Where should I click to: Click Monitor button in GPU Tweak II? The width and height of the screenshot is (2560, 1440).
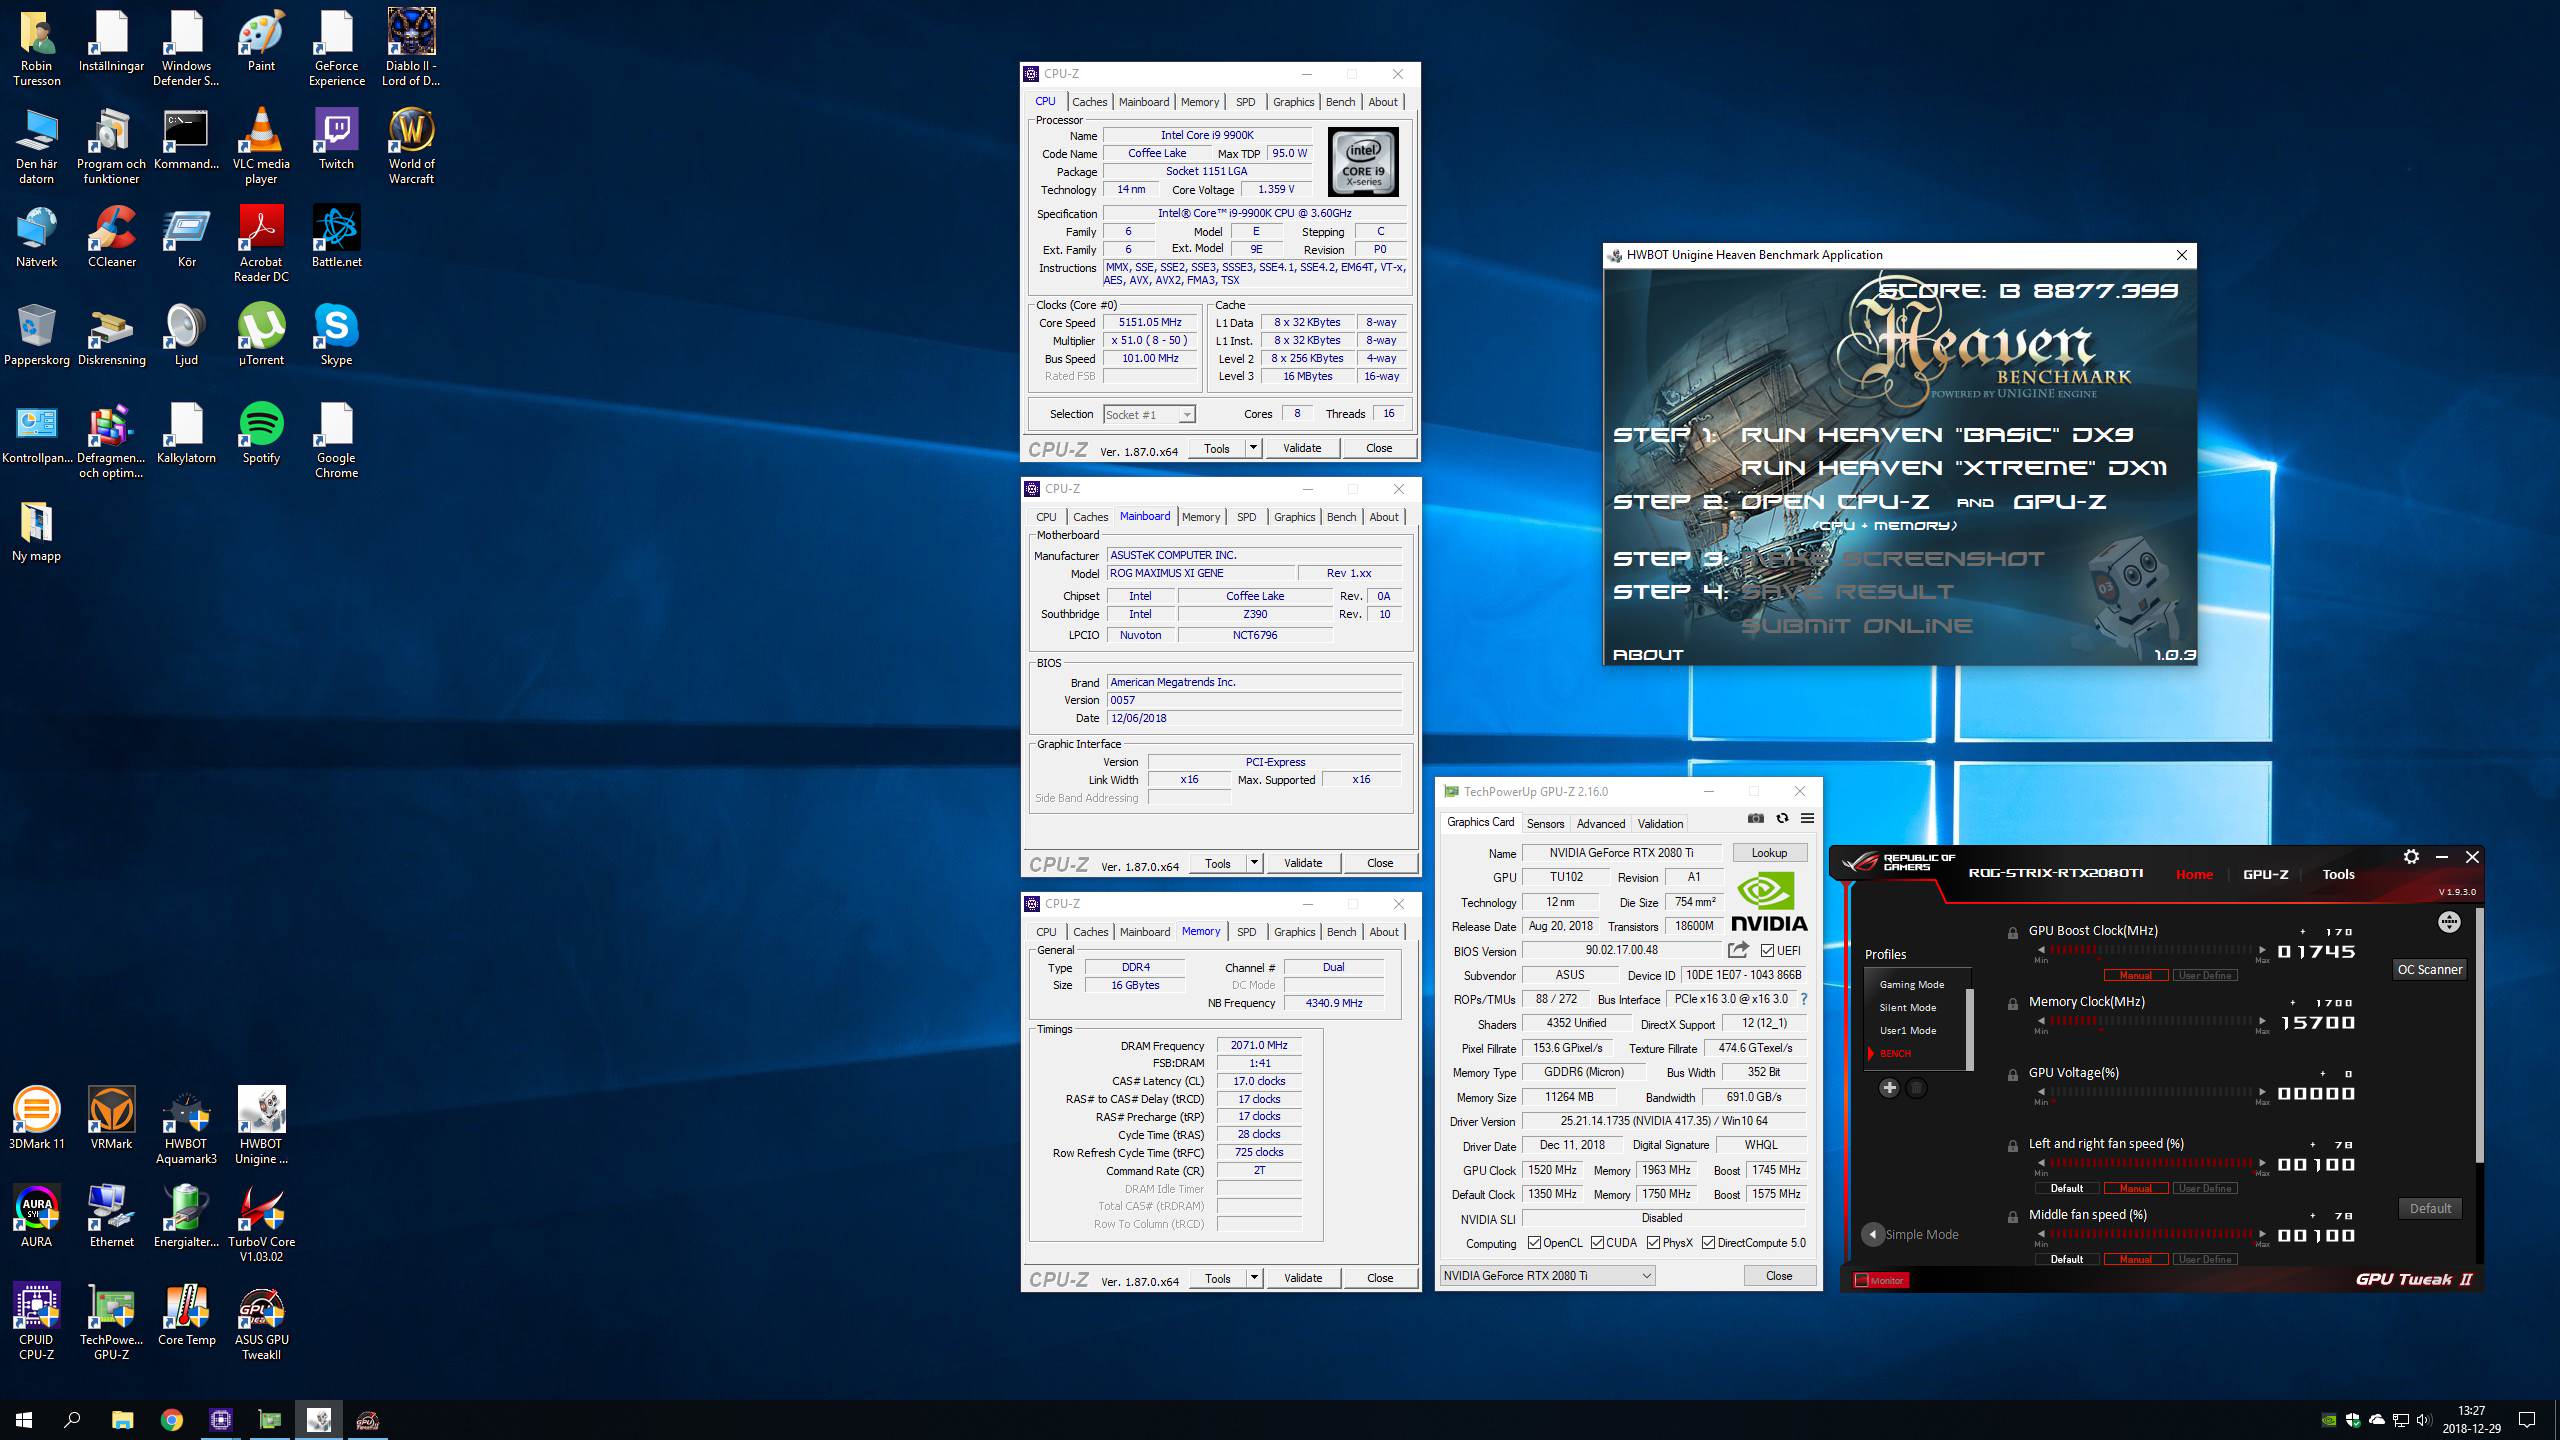coord(1880,1280)
